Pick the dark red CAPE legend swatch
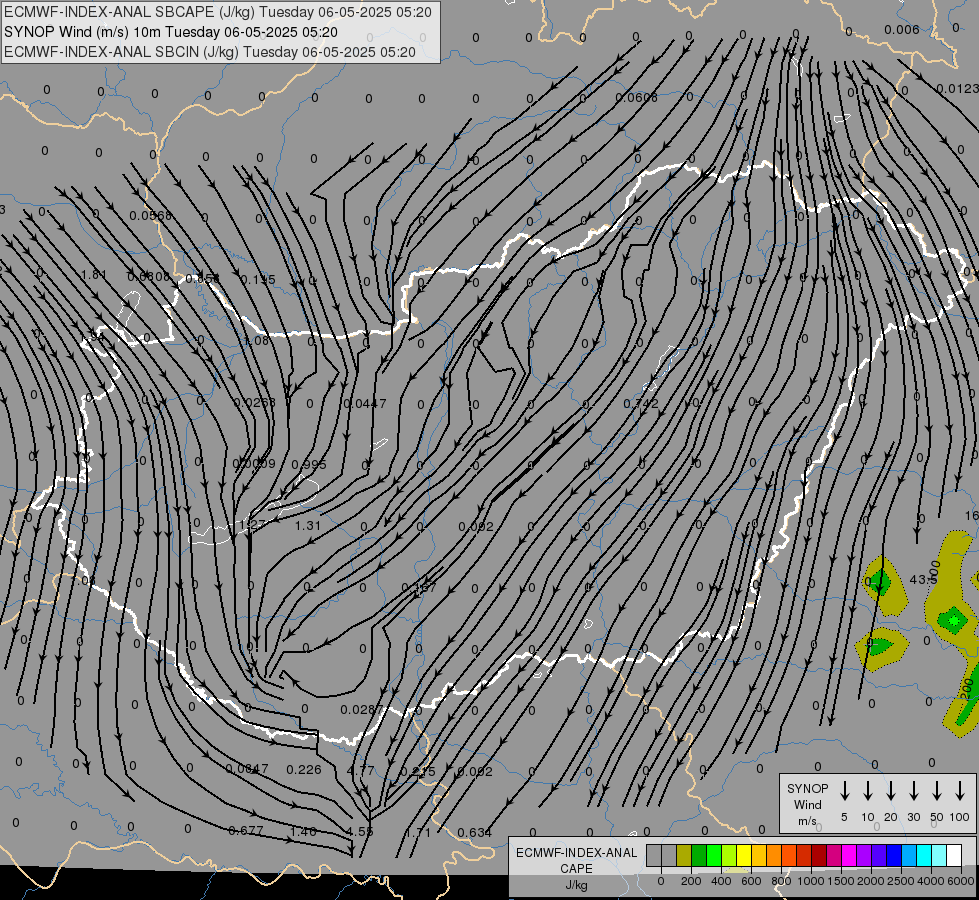Image resolution: width=979 pixels, height=900 pixels. coord(819,856)
